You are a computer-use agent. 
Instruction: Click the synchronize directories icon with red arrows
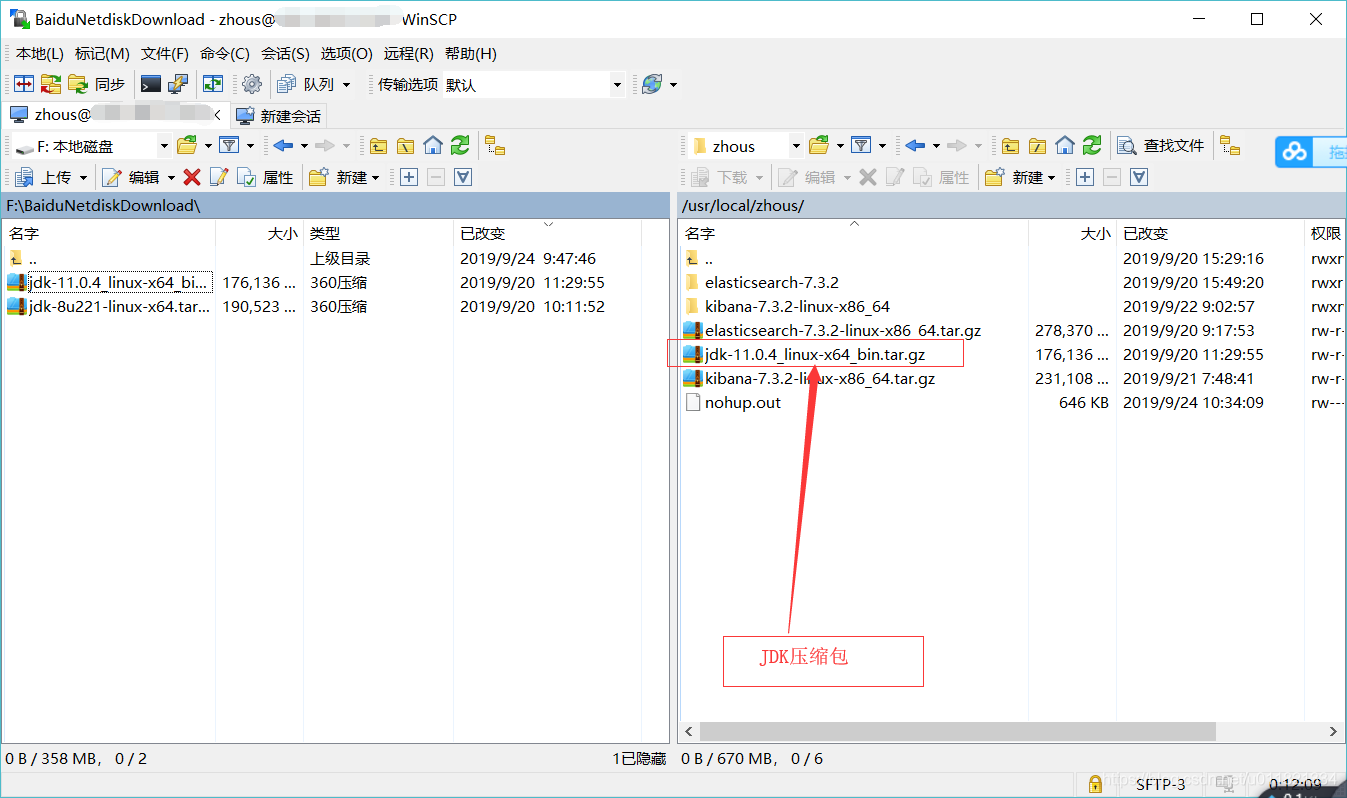pyautogui.click(x=50, y=85)
